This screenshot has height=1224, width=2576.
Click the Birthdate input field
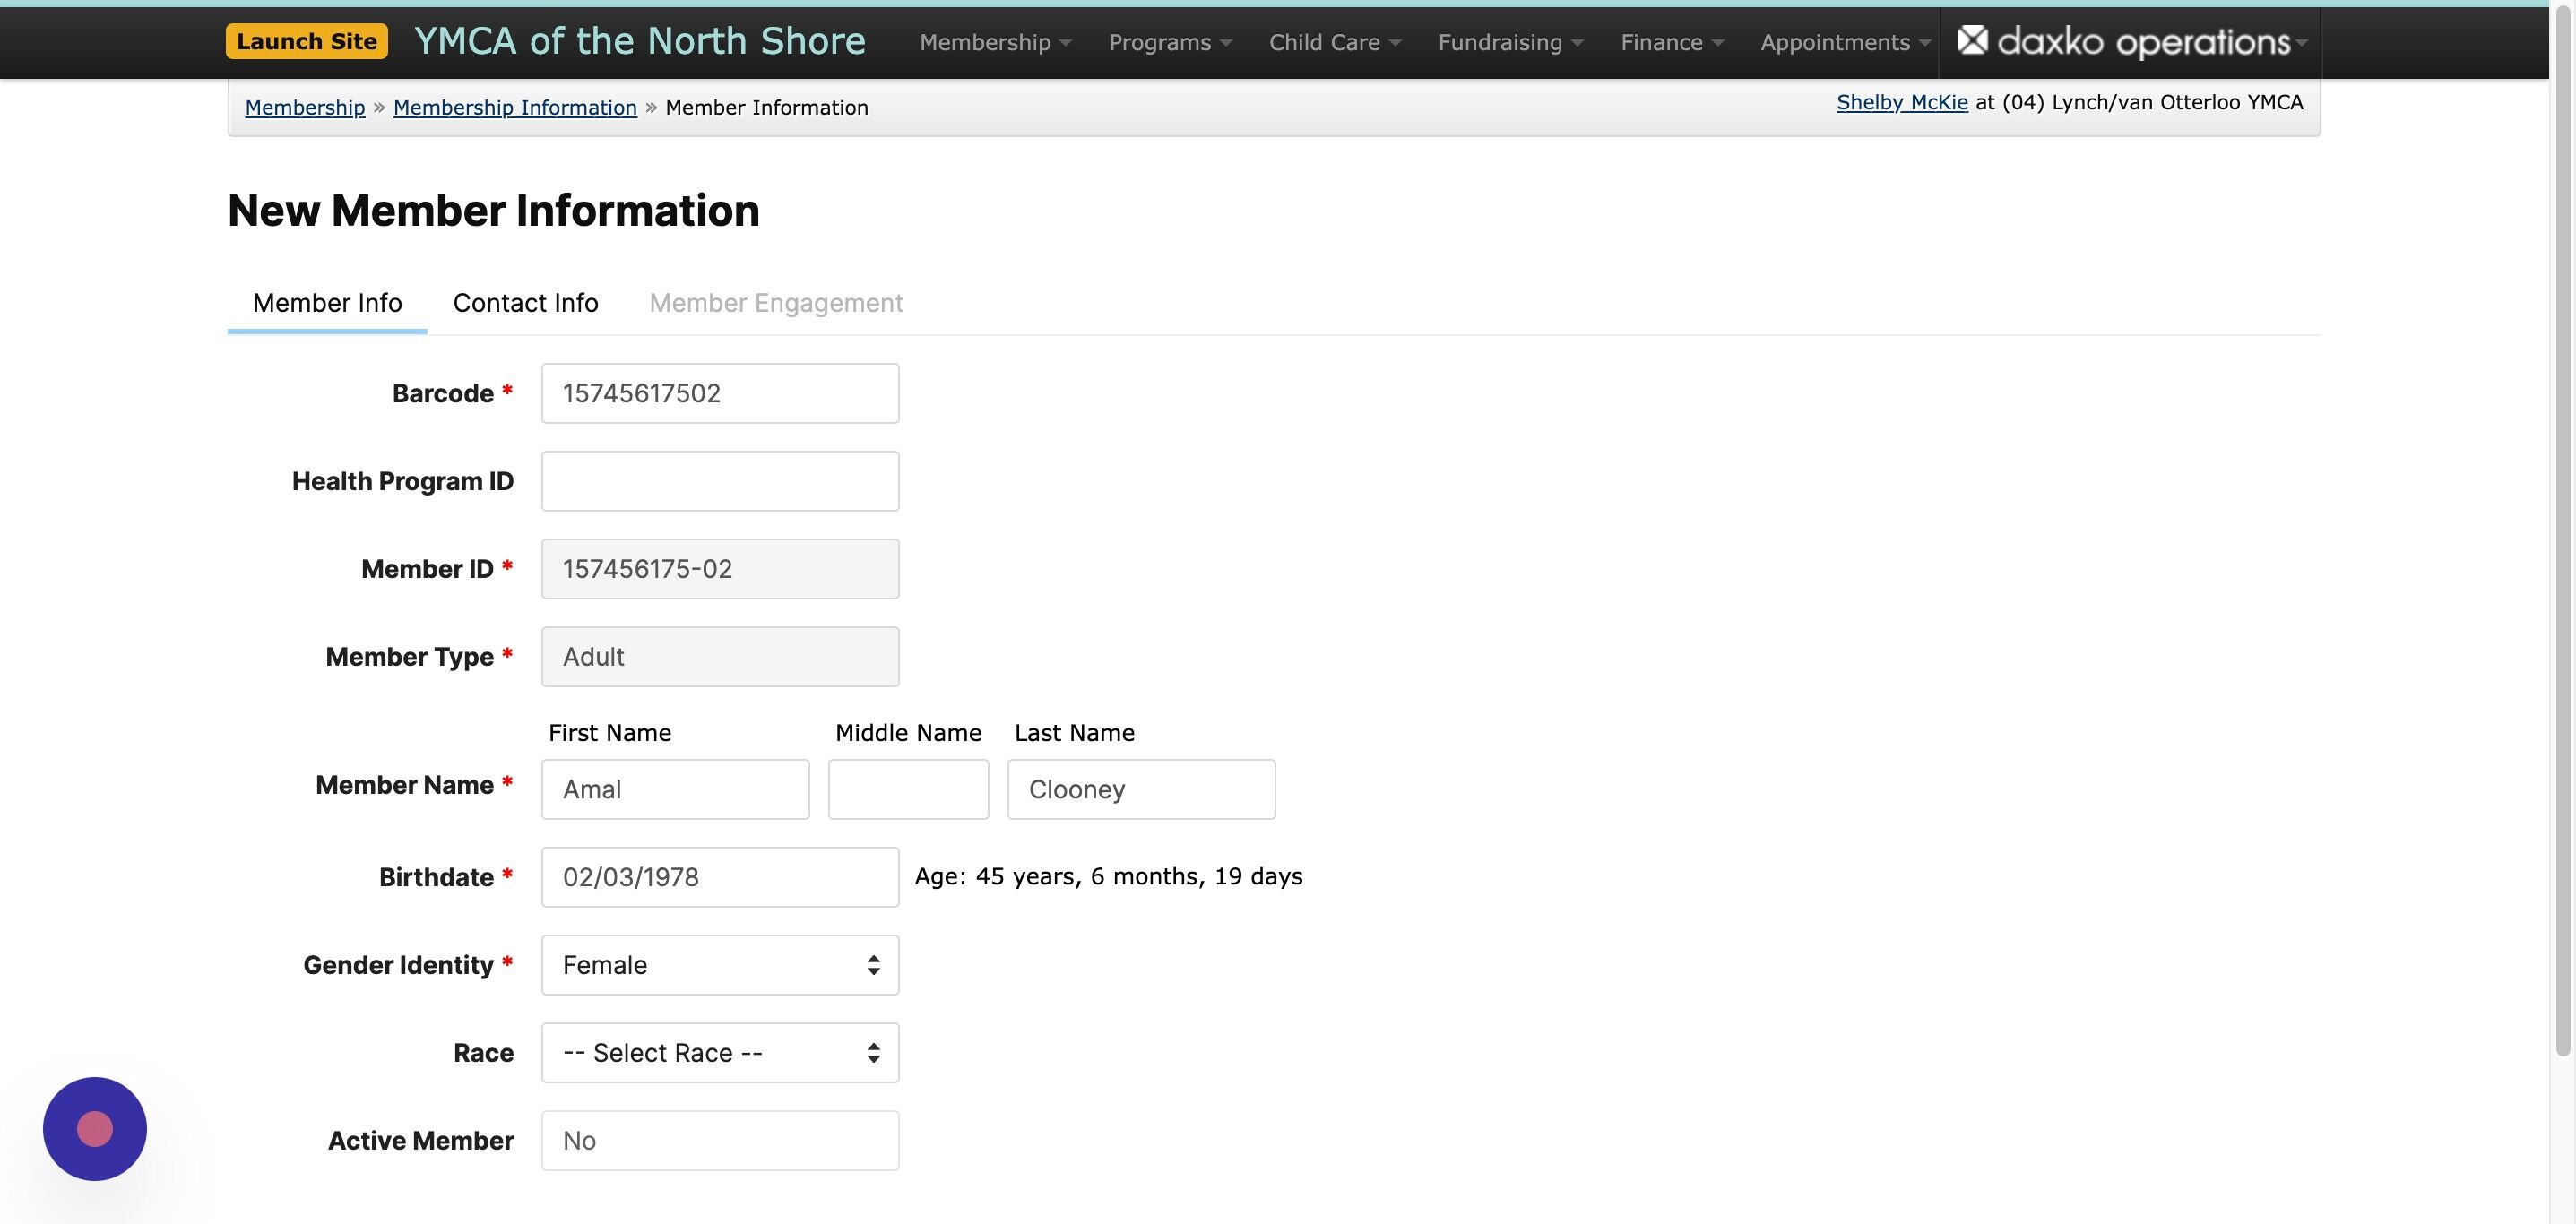[720, 877]
